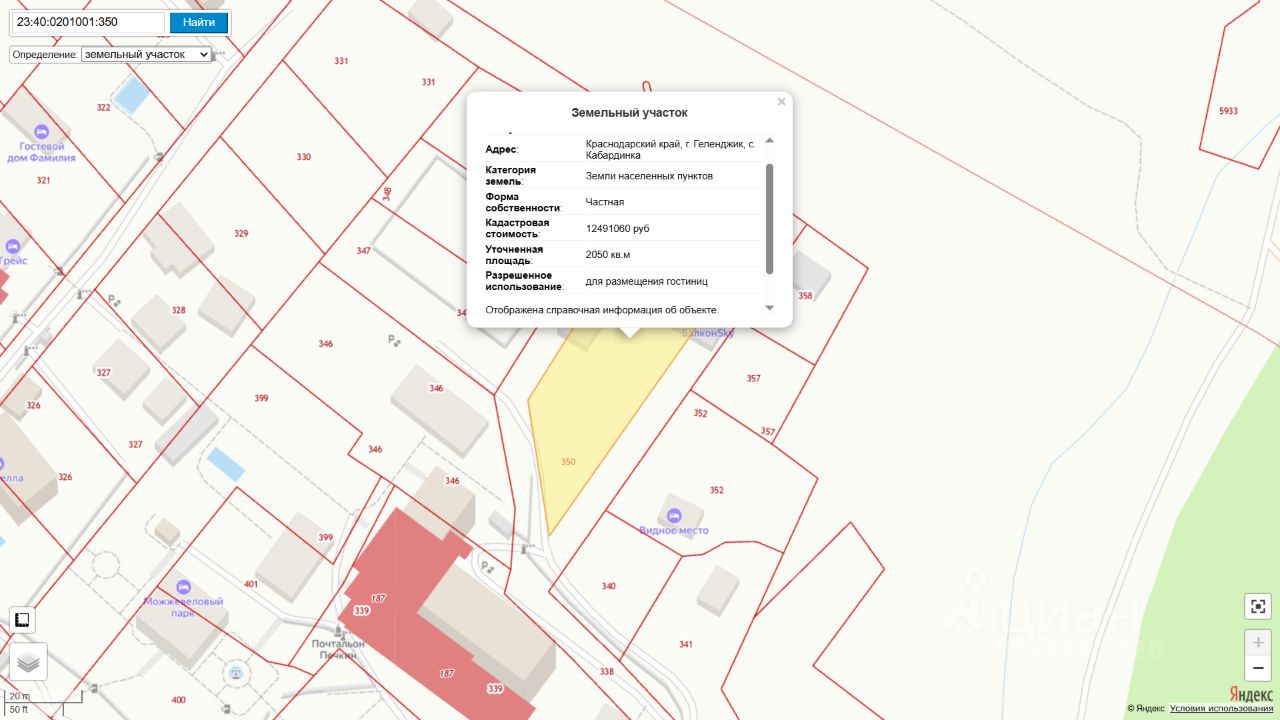This screenshot has width=1280, height=720.
Task: Click parcel number 358
Action: [x=805, y=296]
